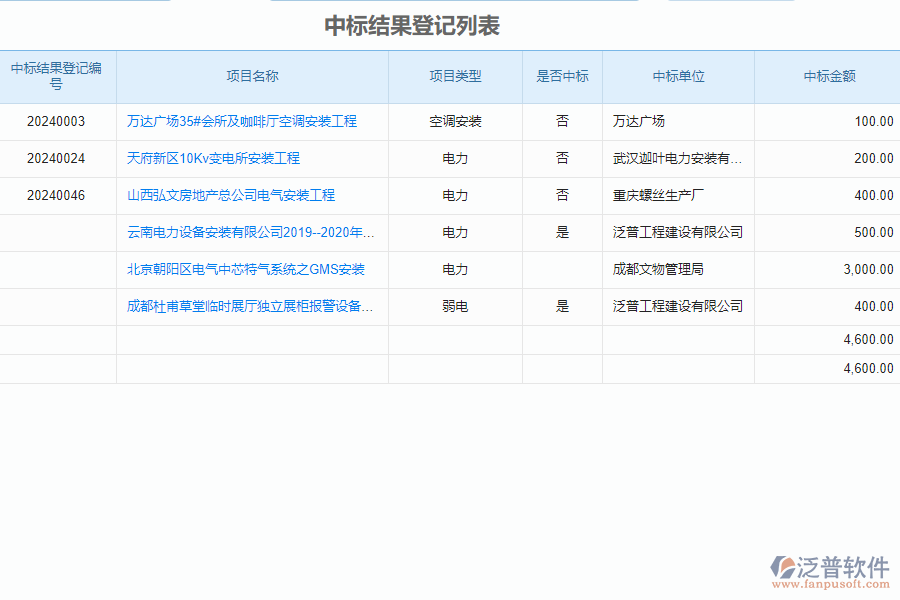Select the 北京朝阳区电气中芯特气系统 row
The width and height of the screenshot is (900, 600).
246,269
